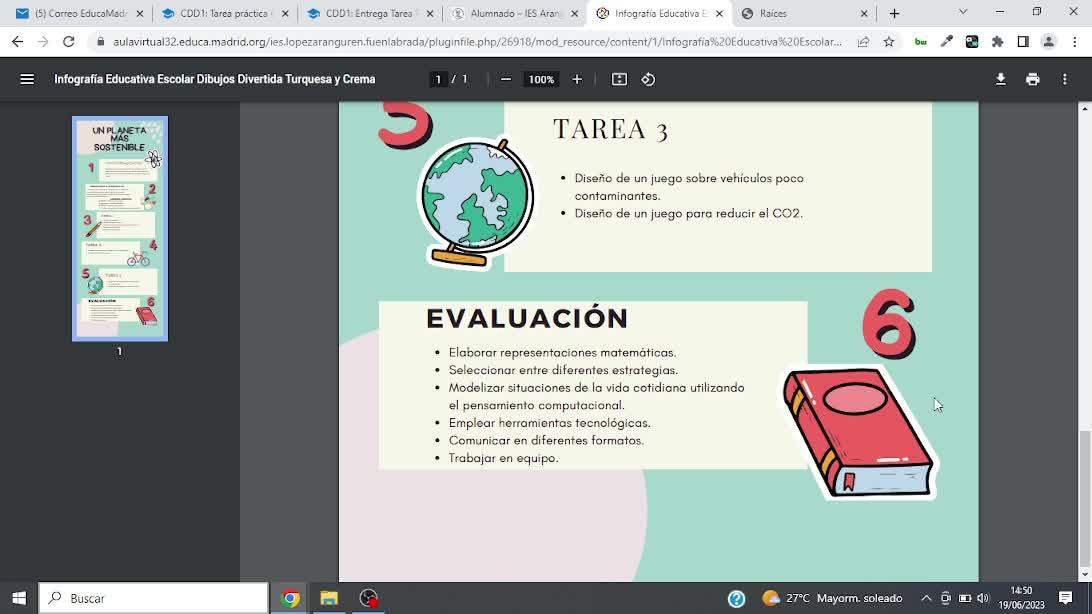Switch to the Correo EducaMadrid tab
This screenshot has width=1092, height=614.
pyautogui.click(x=78, y=14)
